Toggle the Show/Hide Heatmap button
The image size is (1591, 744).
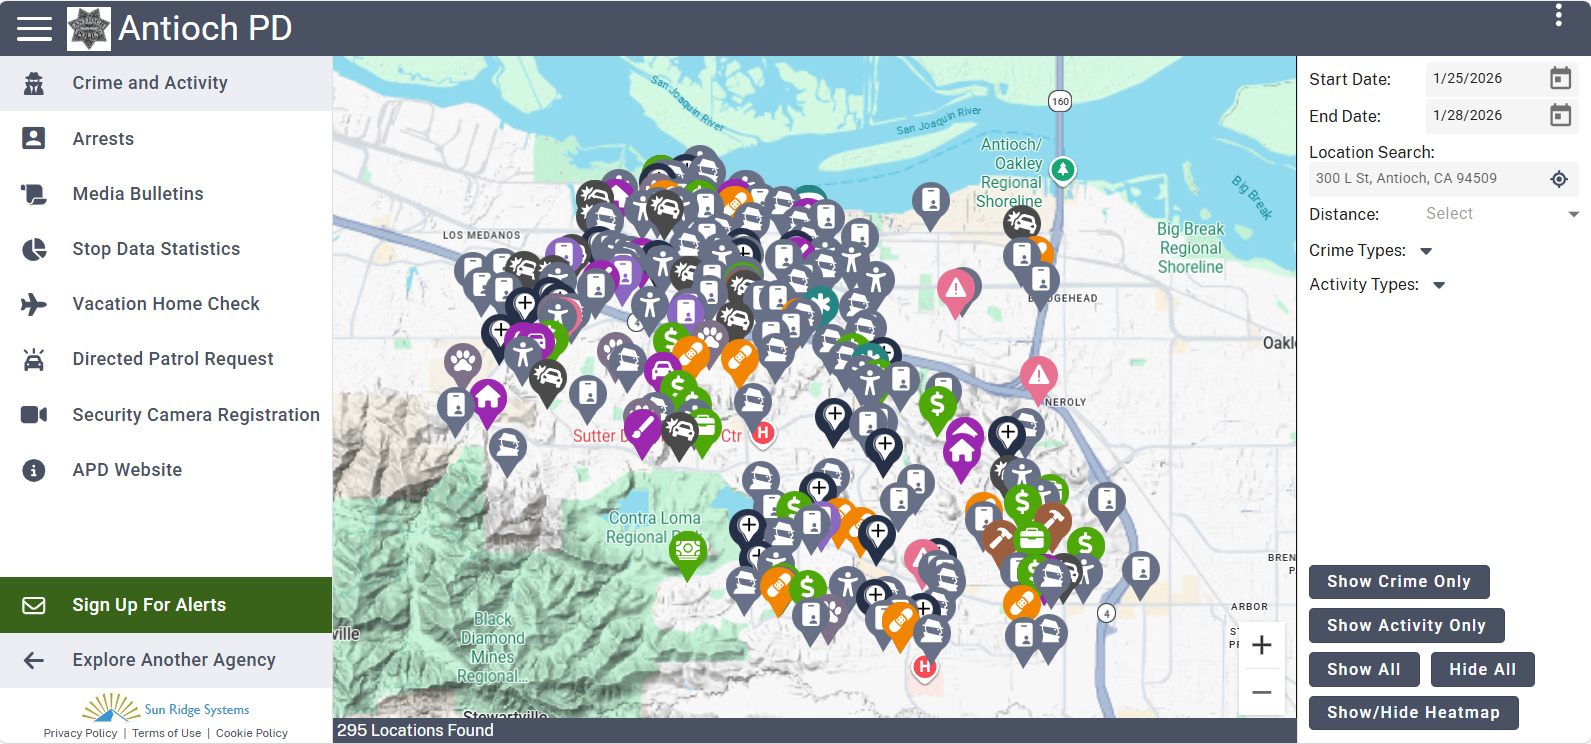coord(1412,713)
